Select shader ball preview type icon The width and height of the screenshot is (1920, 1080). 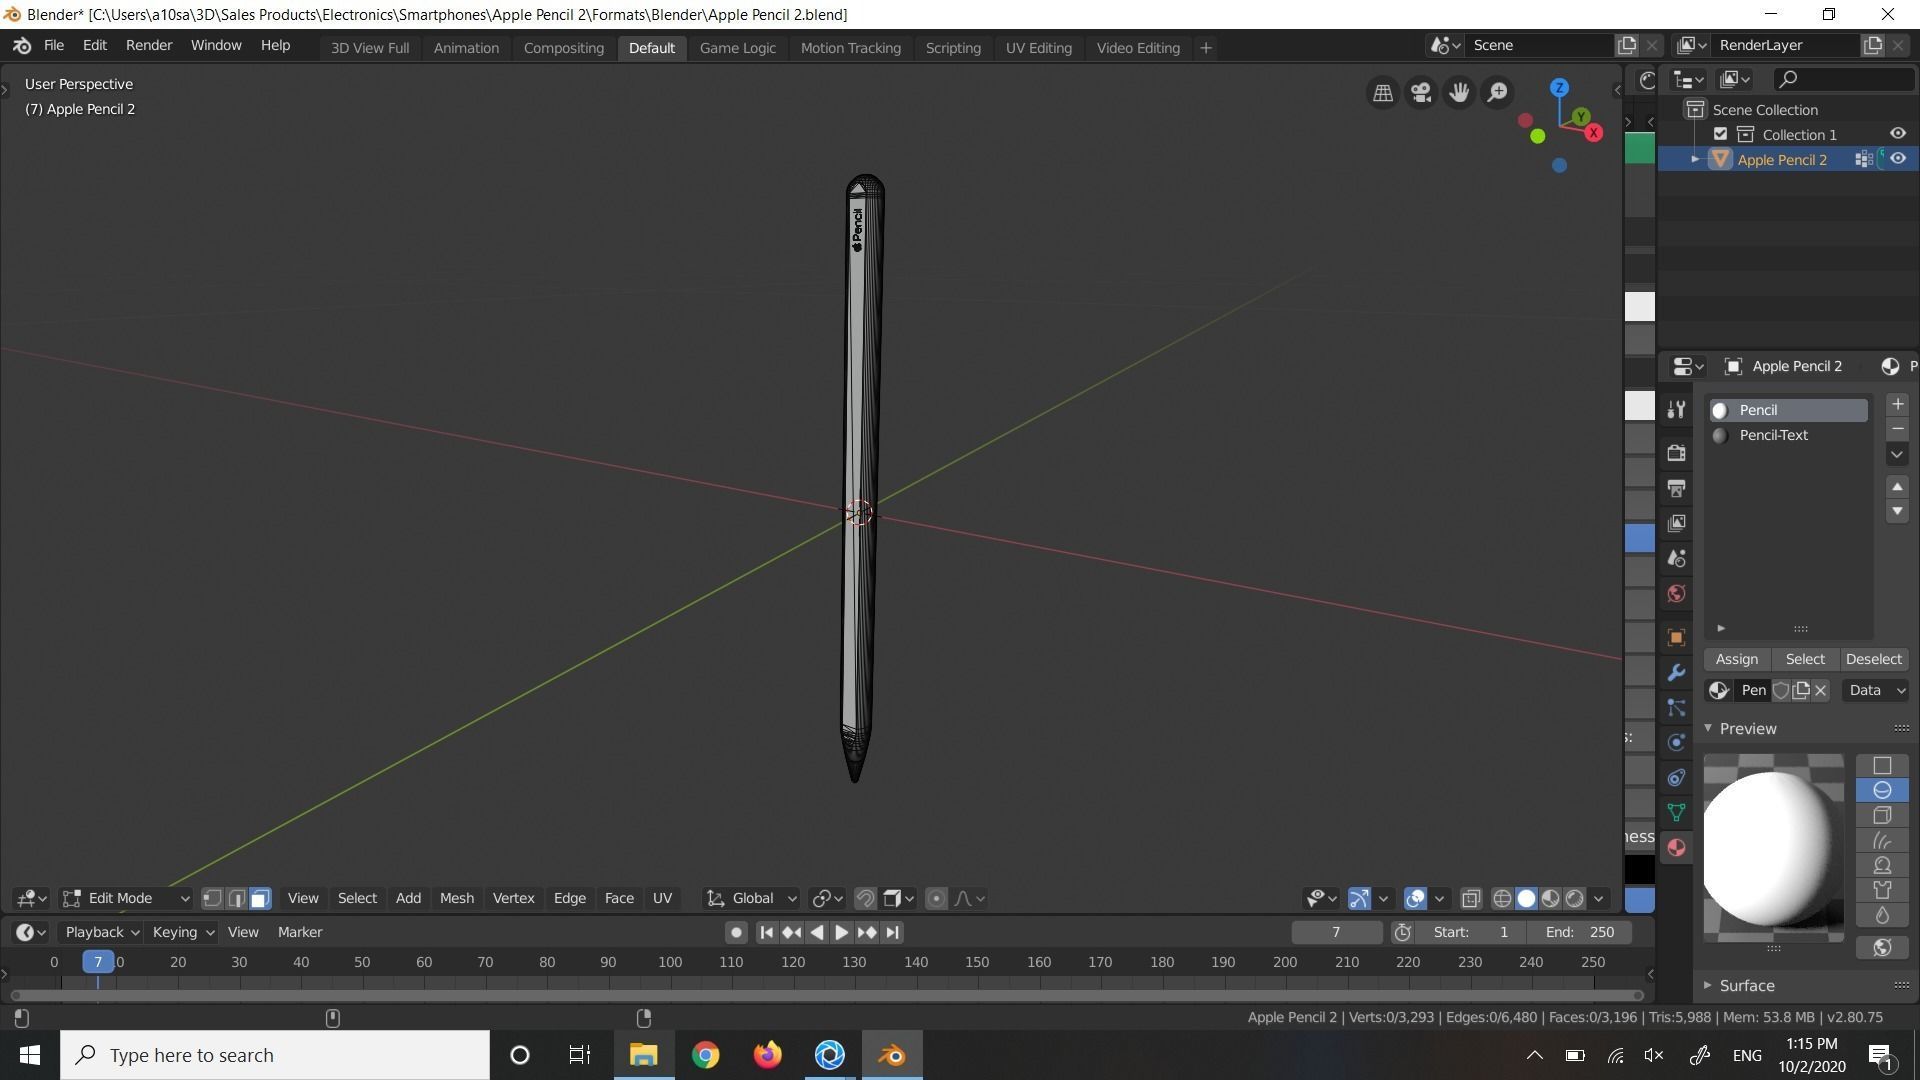[x=1882, y=865]
